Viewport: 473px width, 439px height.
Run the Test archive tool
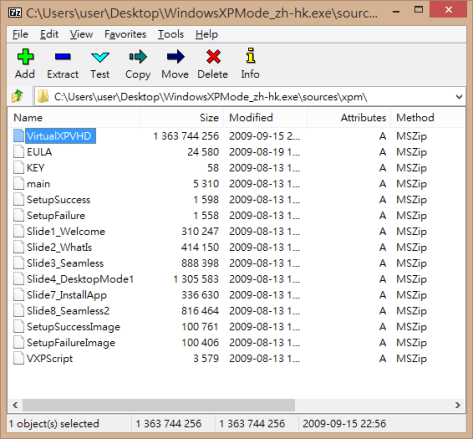[x=100, y=57]
